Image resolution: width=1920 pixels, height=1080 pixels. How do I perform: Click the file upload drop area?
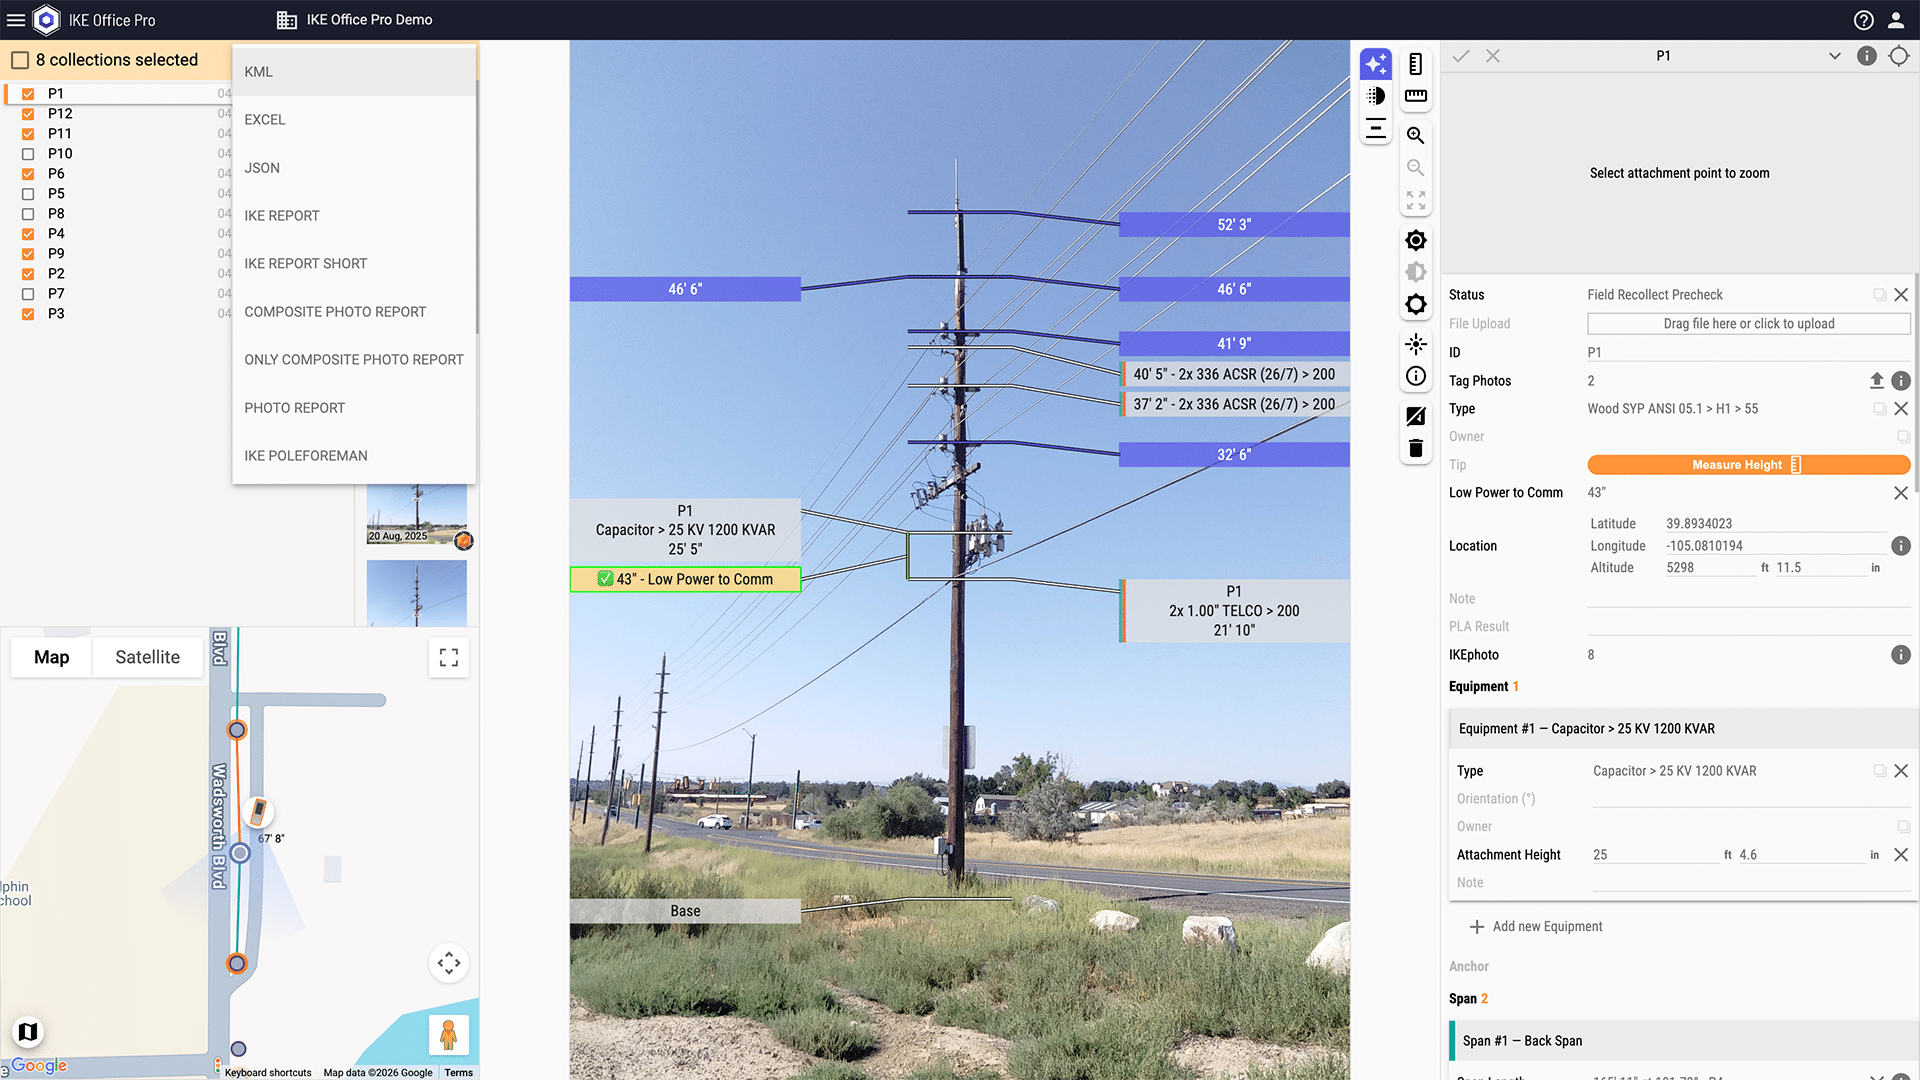click(x=1748, y=324)
